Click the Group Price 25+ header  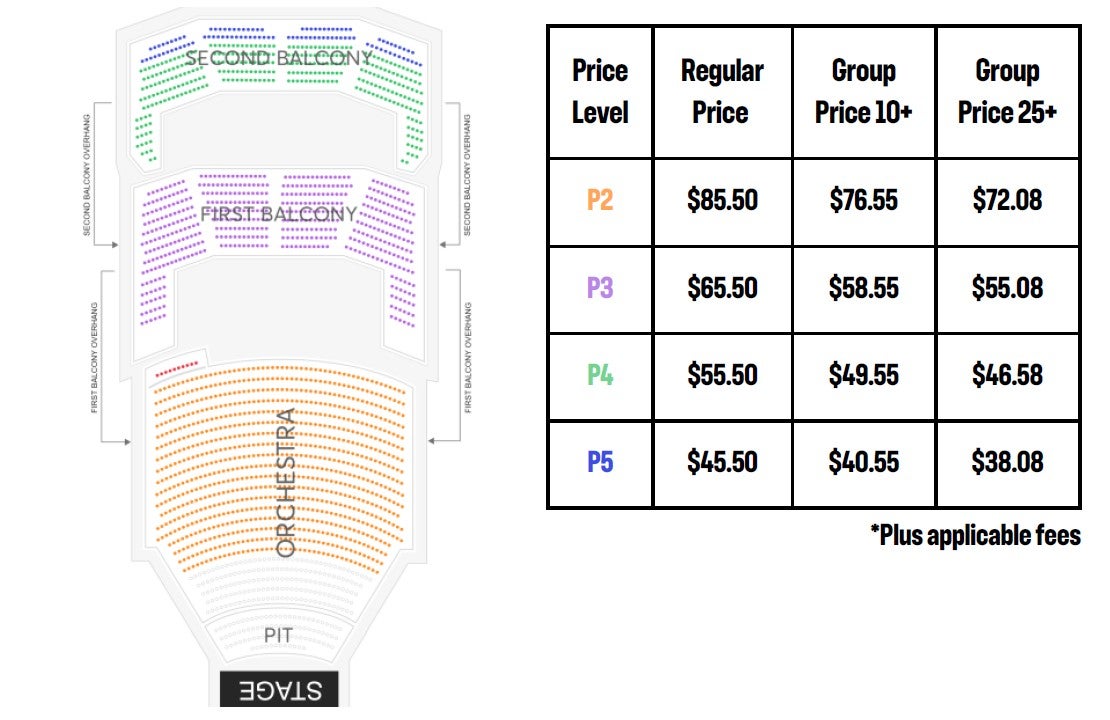(x=1007, y=91)
